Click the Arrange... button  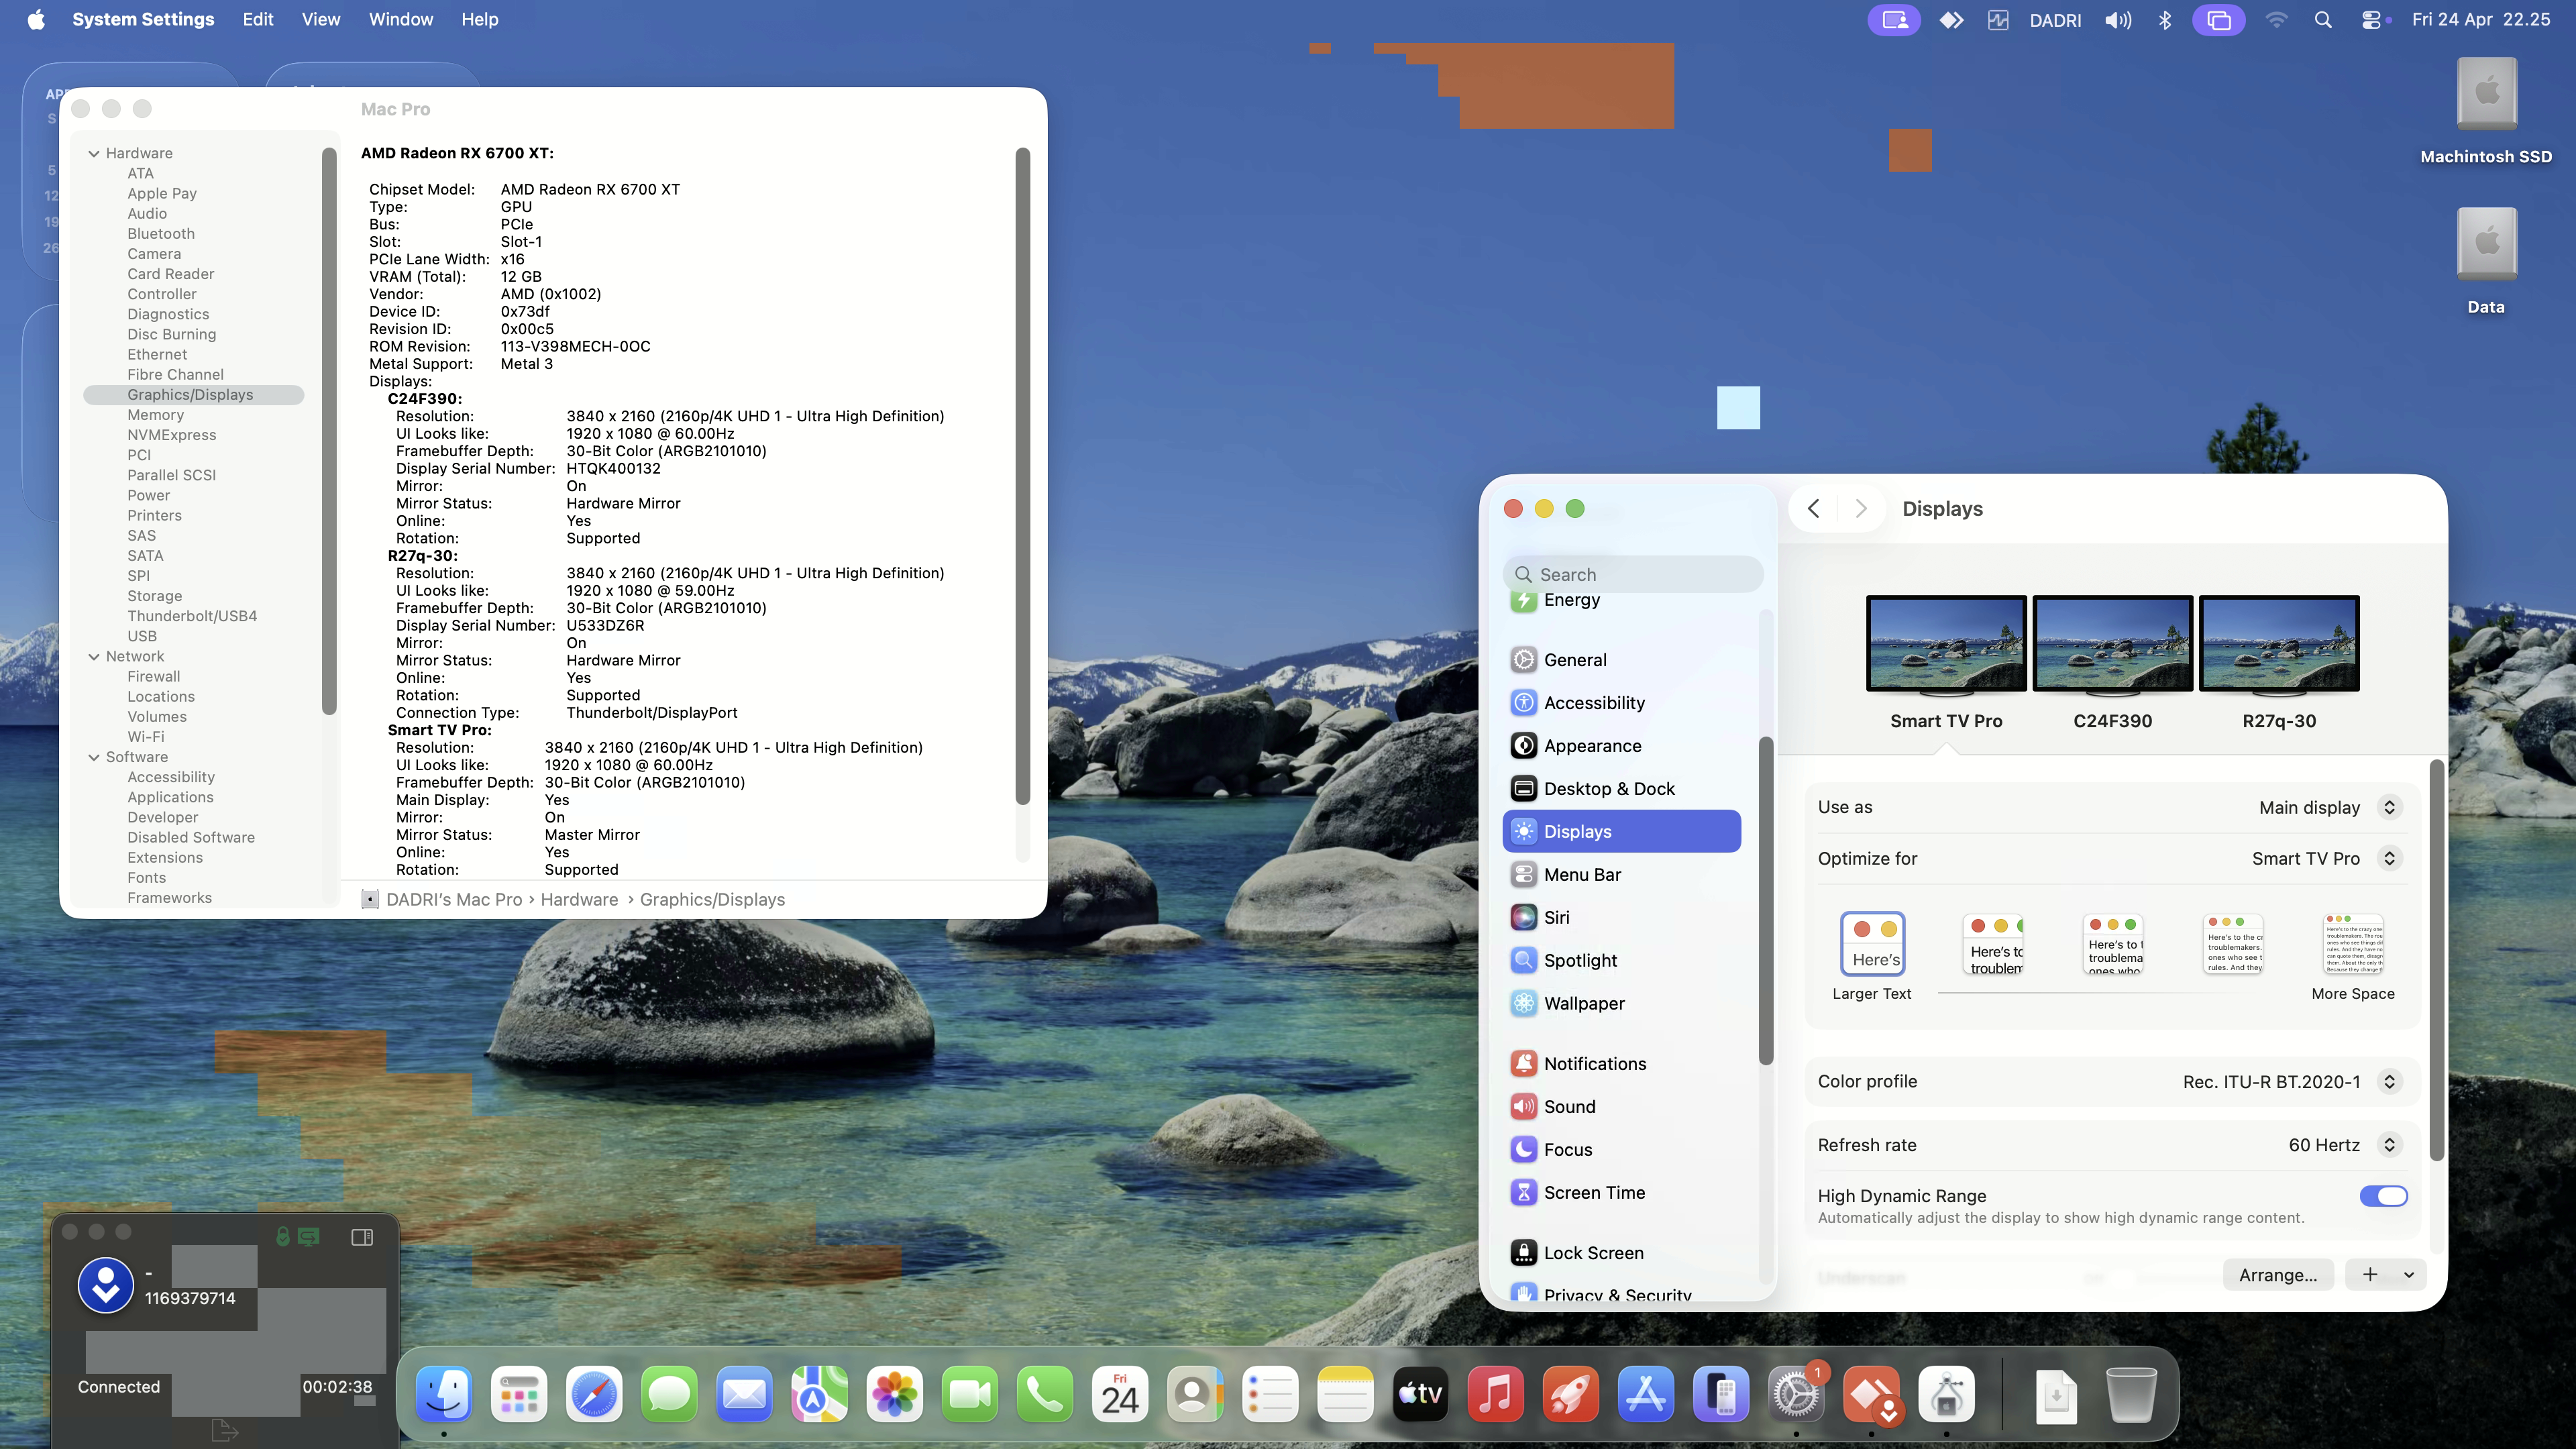click(2278, 1275)
